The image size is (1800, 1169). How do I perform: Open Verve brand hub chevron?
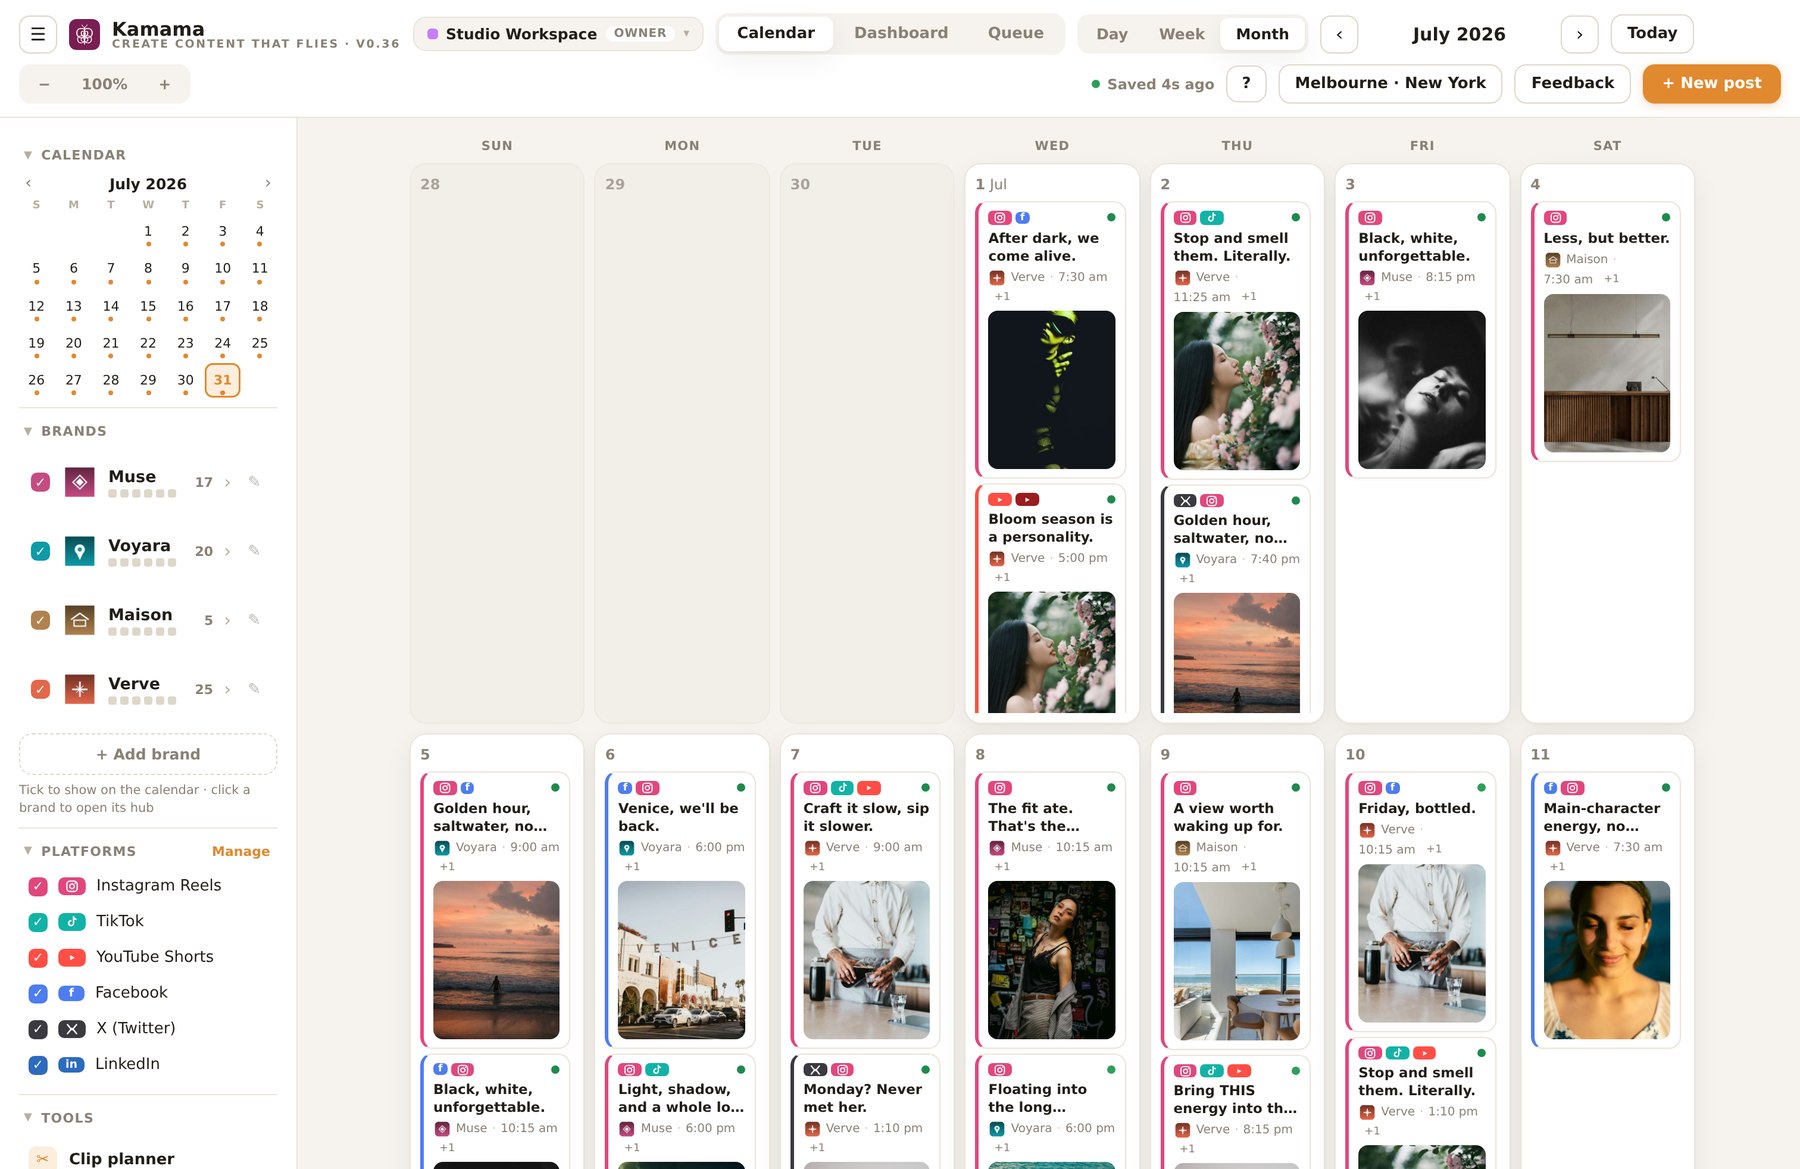pyautogui.click(x=227, y=690)
